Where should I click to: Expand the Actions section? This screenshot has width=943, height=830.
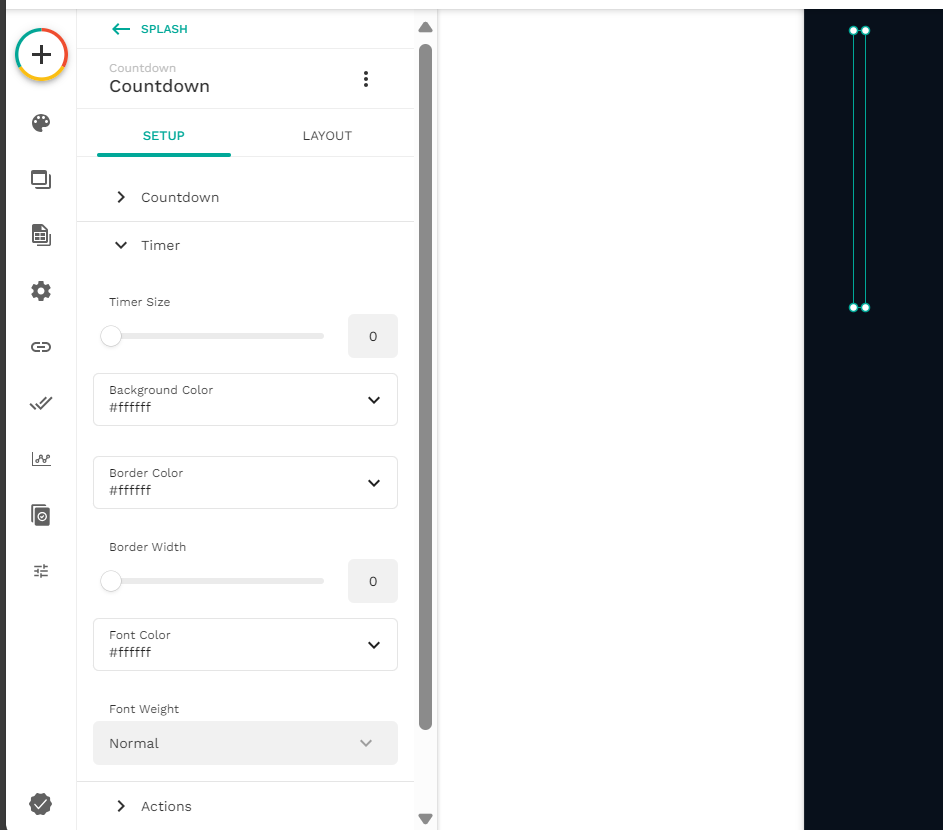tap(245, 807)
